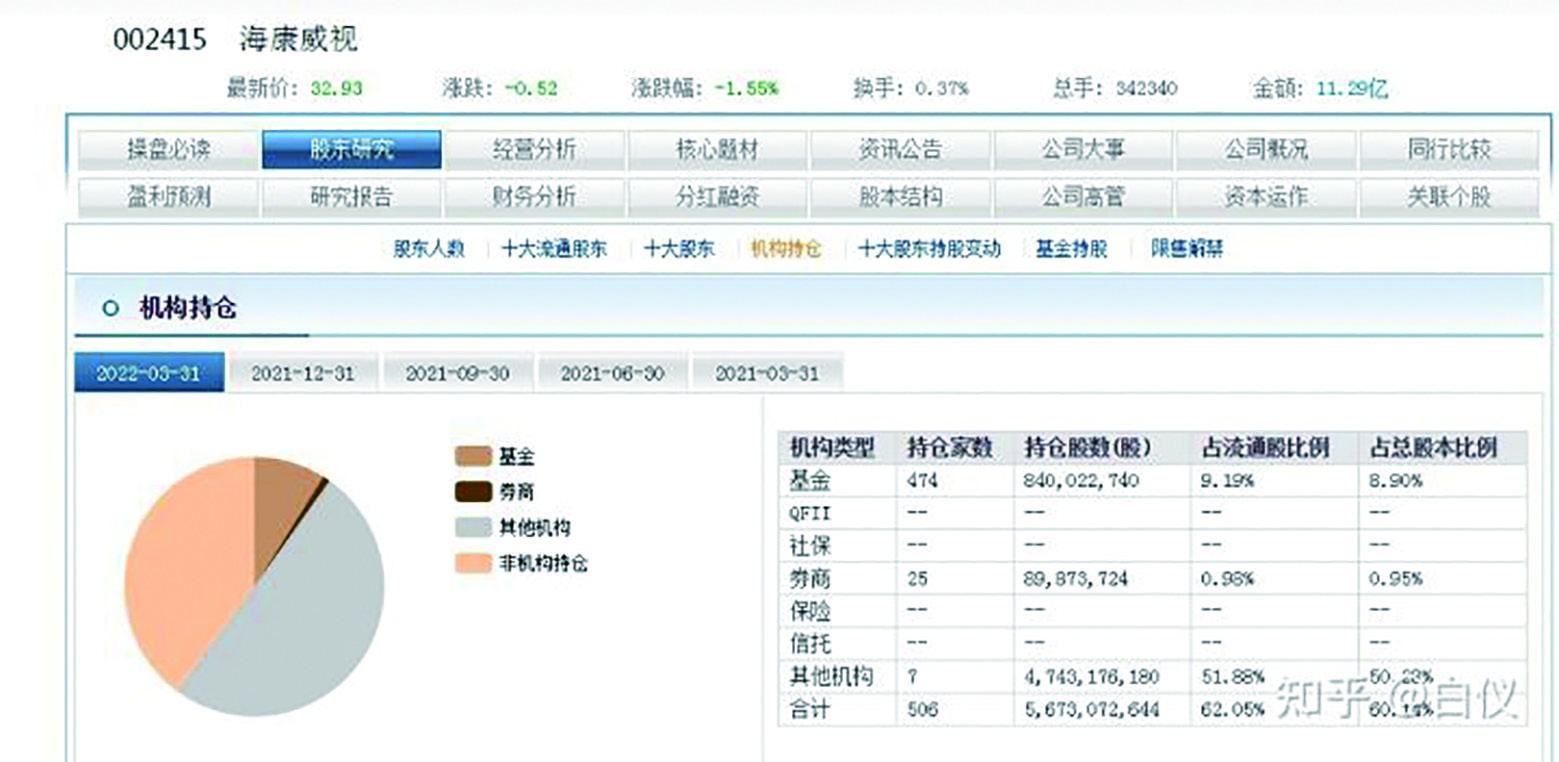This screenshot has height=762, width=1559.
Task: Open the 核心题材 tab
Action: (x=718, y=147)
